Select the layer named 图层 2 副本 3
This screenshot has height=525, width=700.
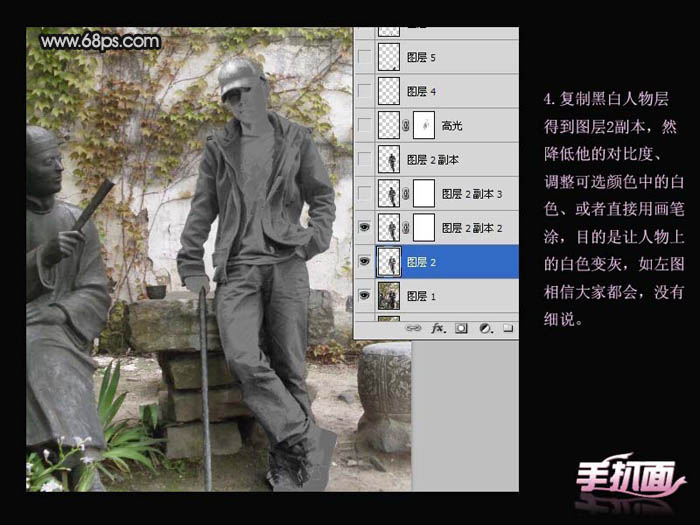pos(471,194)
